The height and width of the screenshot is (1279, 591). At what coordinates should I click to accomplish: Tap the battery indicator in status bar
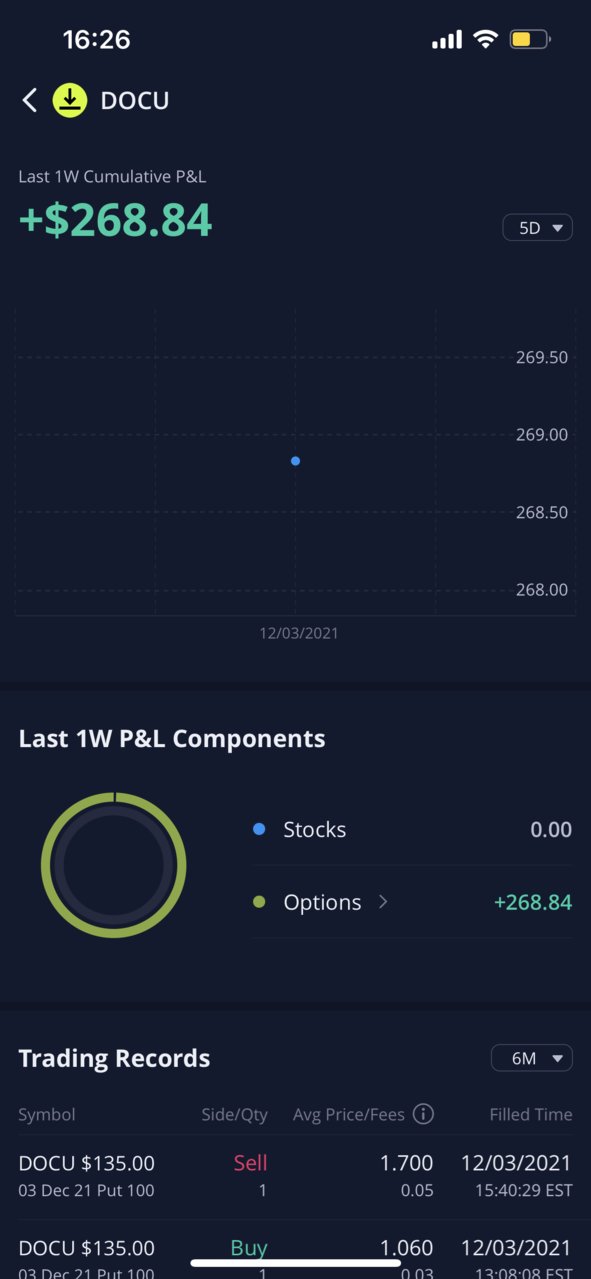click(530, 40)
